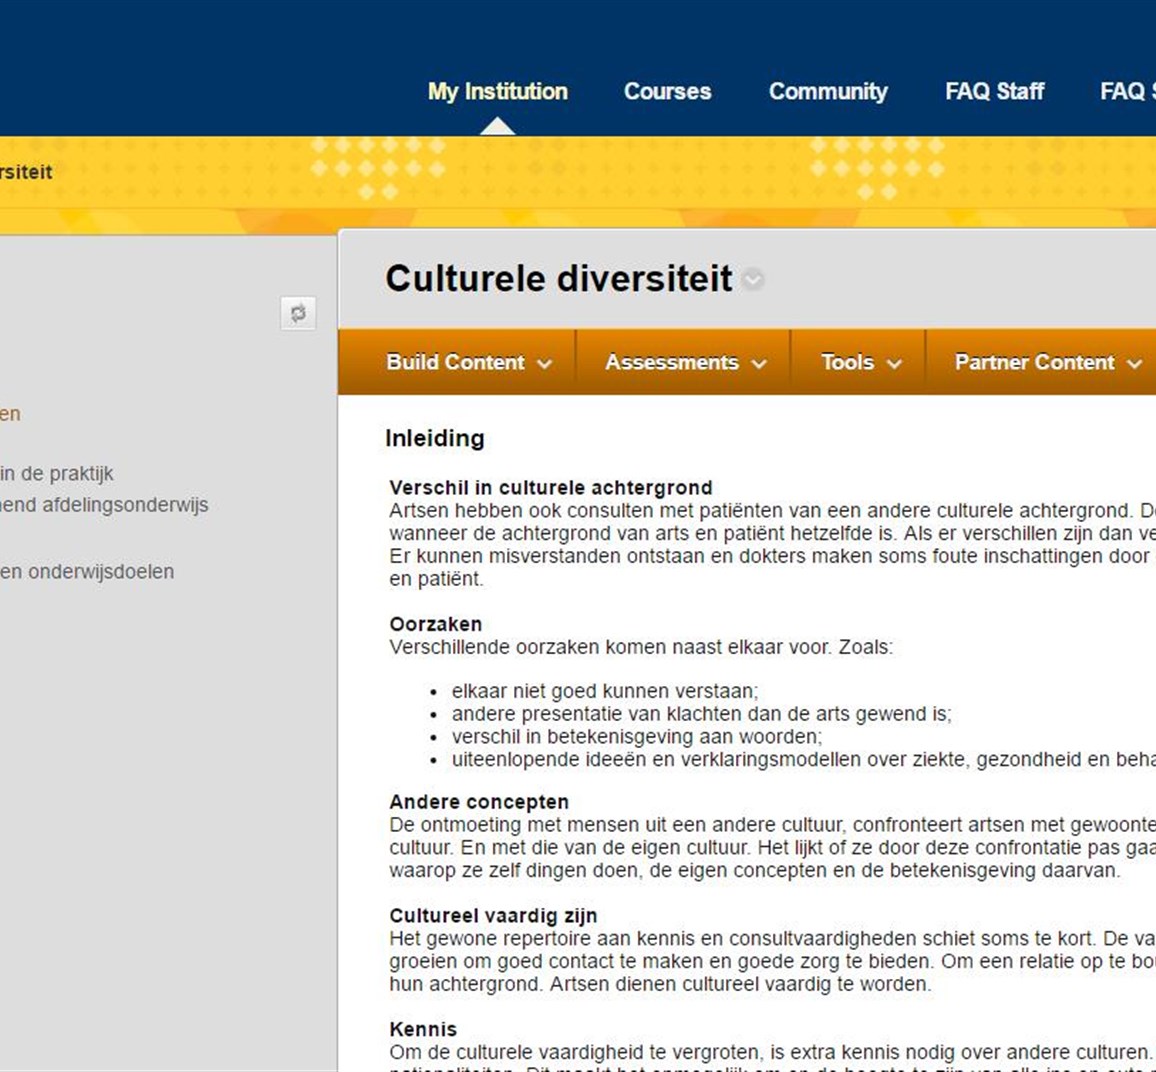Image resolution: width=1156 pixels, height=1072 pixels.
Task: Open the onderwijsdoelen menu item
Action: coord(87,571)
